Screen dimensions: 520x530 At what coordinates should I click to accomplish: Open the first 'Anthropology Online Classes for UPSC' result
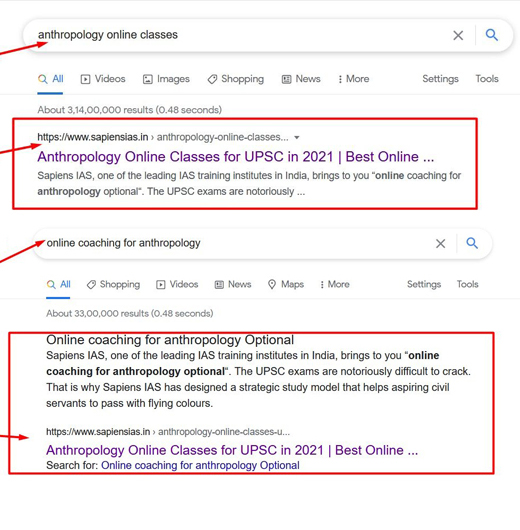(236, 157)
